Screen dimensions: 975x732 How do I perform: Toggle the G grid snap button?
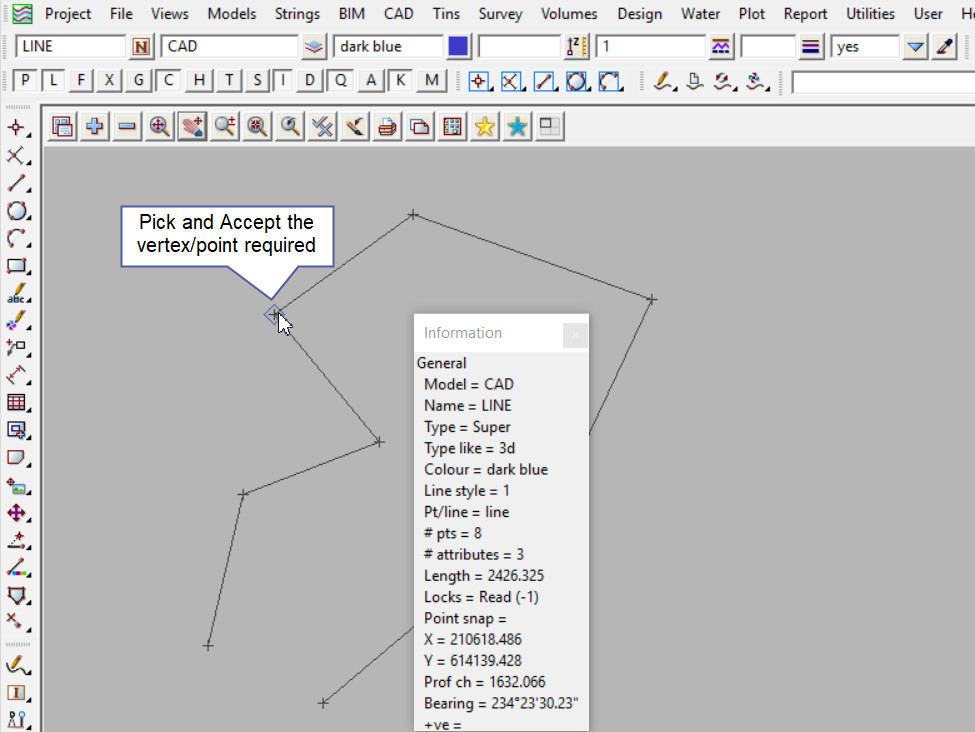[139, 81]
